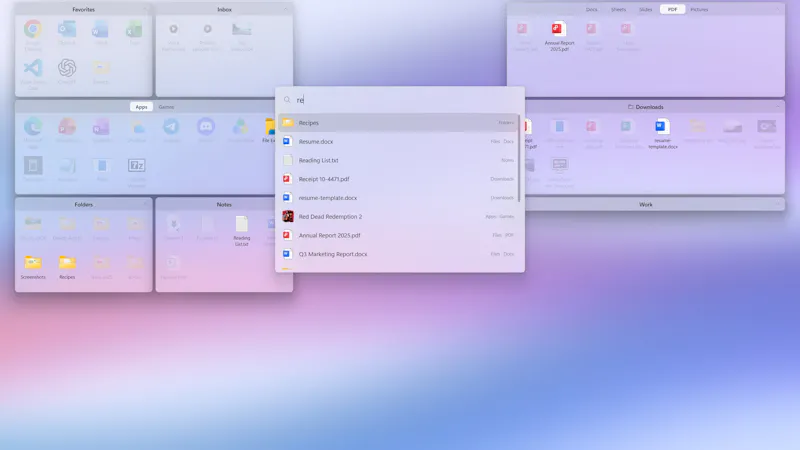Click the magnifier icon in search box
Screen dimensions: 800x450
pos(287,100)
